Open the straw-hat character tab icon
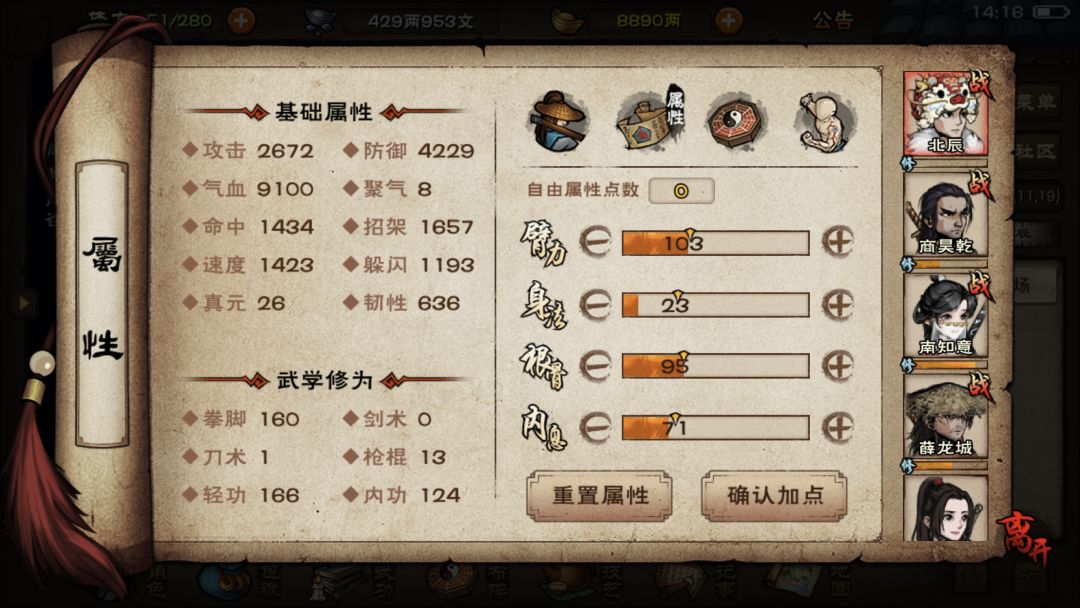This screenshot has height=608, width=1080. point(559,121)
